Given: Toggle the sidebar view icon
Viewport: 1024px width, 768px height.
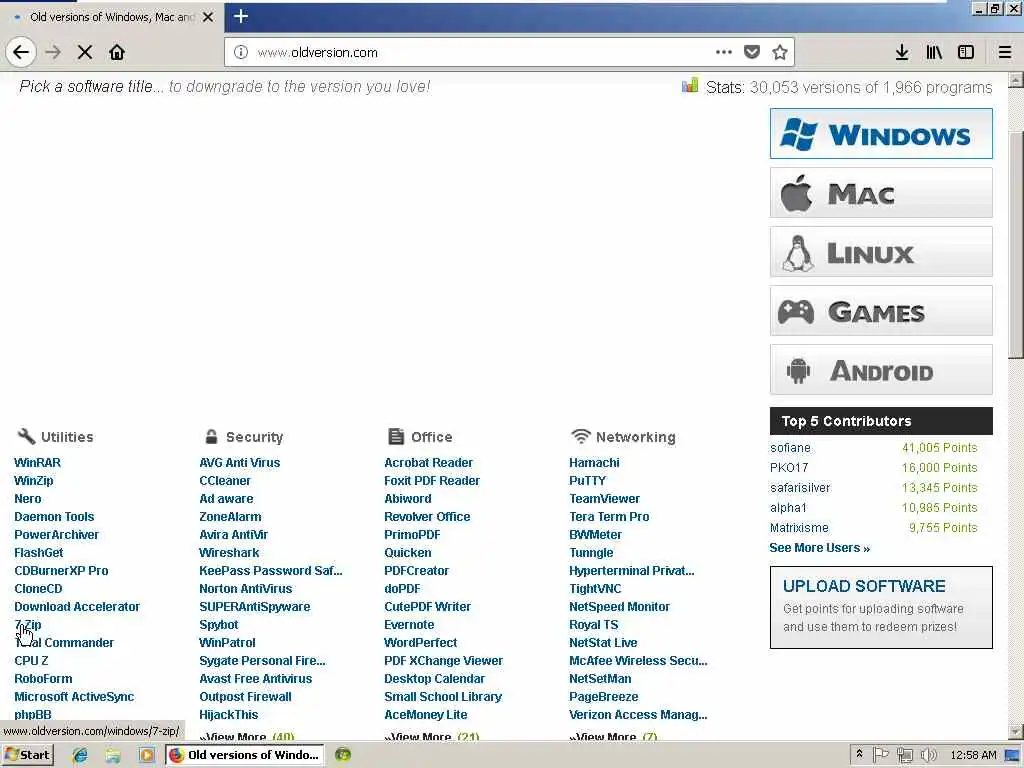Looking at the screenshot, I should pos(966,52).
